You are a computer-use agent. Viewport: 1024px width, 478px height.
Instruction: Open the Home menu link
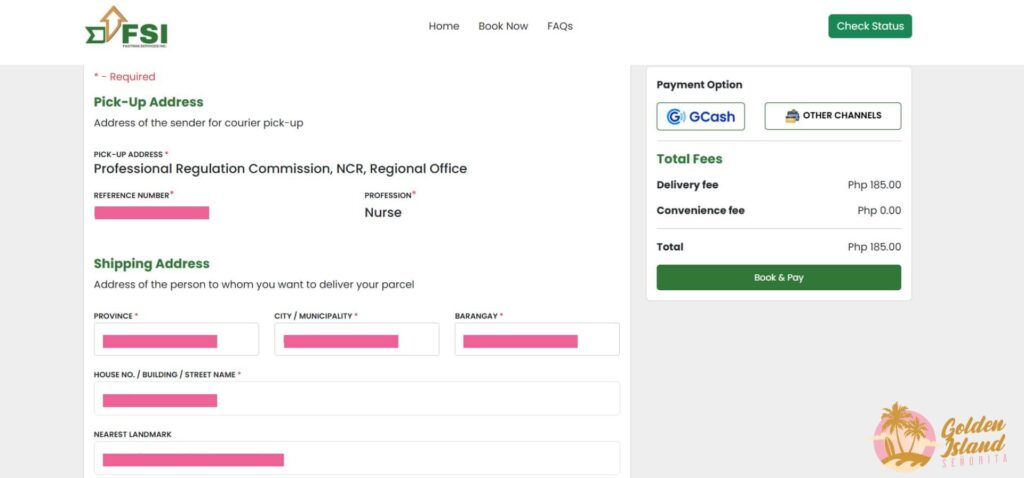click(x=443, y=26)
